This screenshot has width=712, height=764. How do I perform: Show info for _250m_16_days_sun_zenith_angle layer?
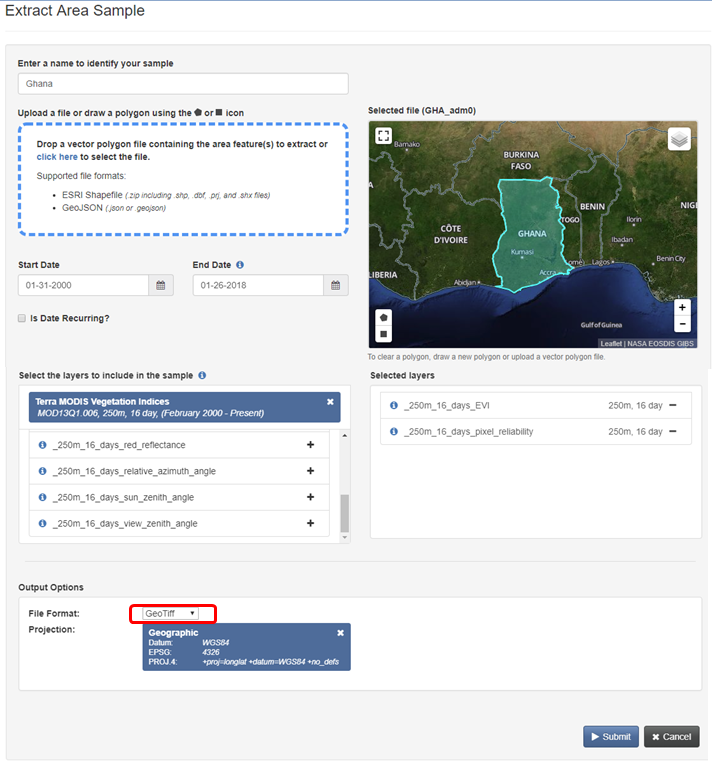[43, 497]
